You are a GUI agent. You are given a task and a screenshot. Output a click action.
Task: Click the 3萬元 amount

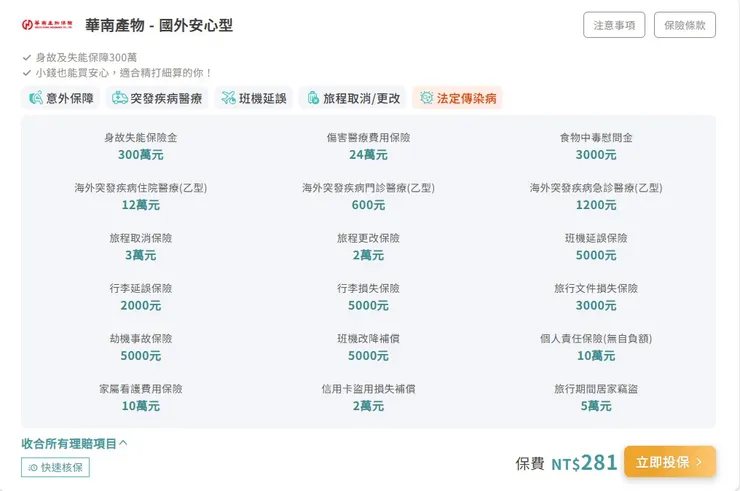click(141, 255)
